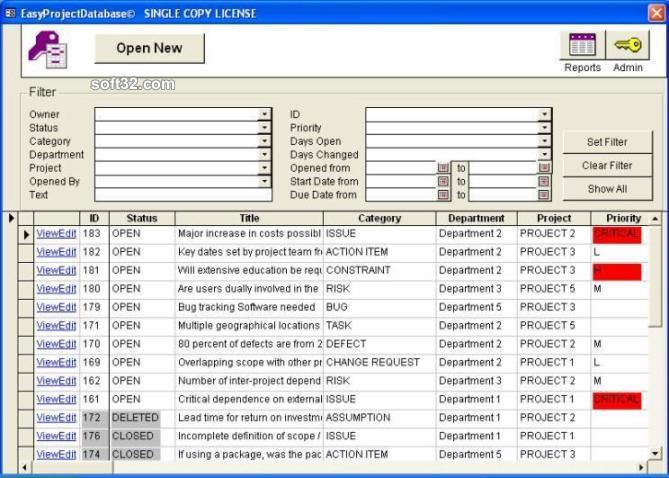Click the Access form icon in title bar
The image size is (669, 478).
10,13
